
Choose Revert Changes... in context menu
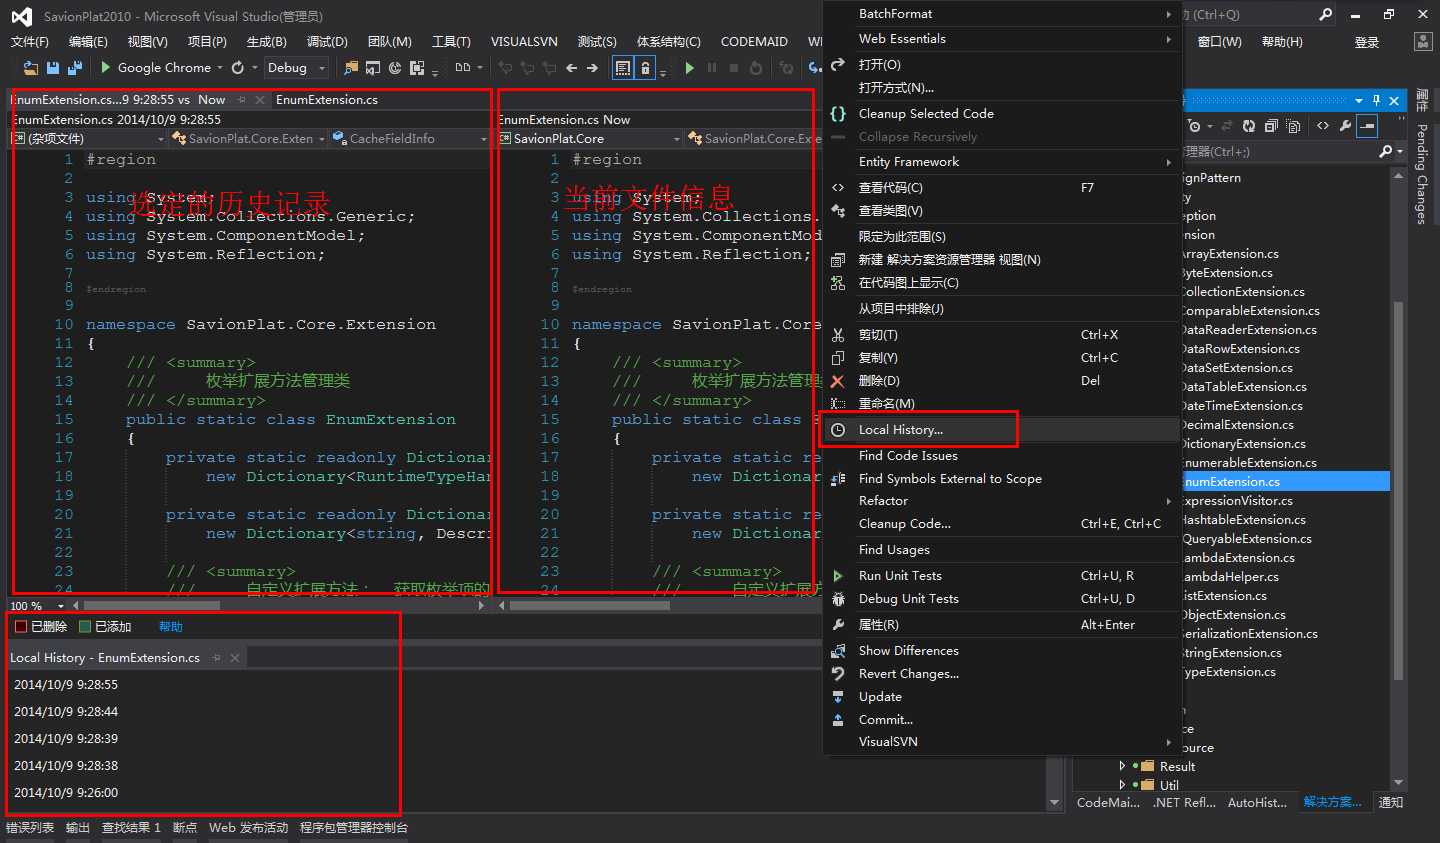point(1000,674)
